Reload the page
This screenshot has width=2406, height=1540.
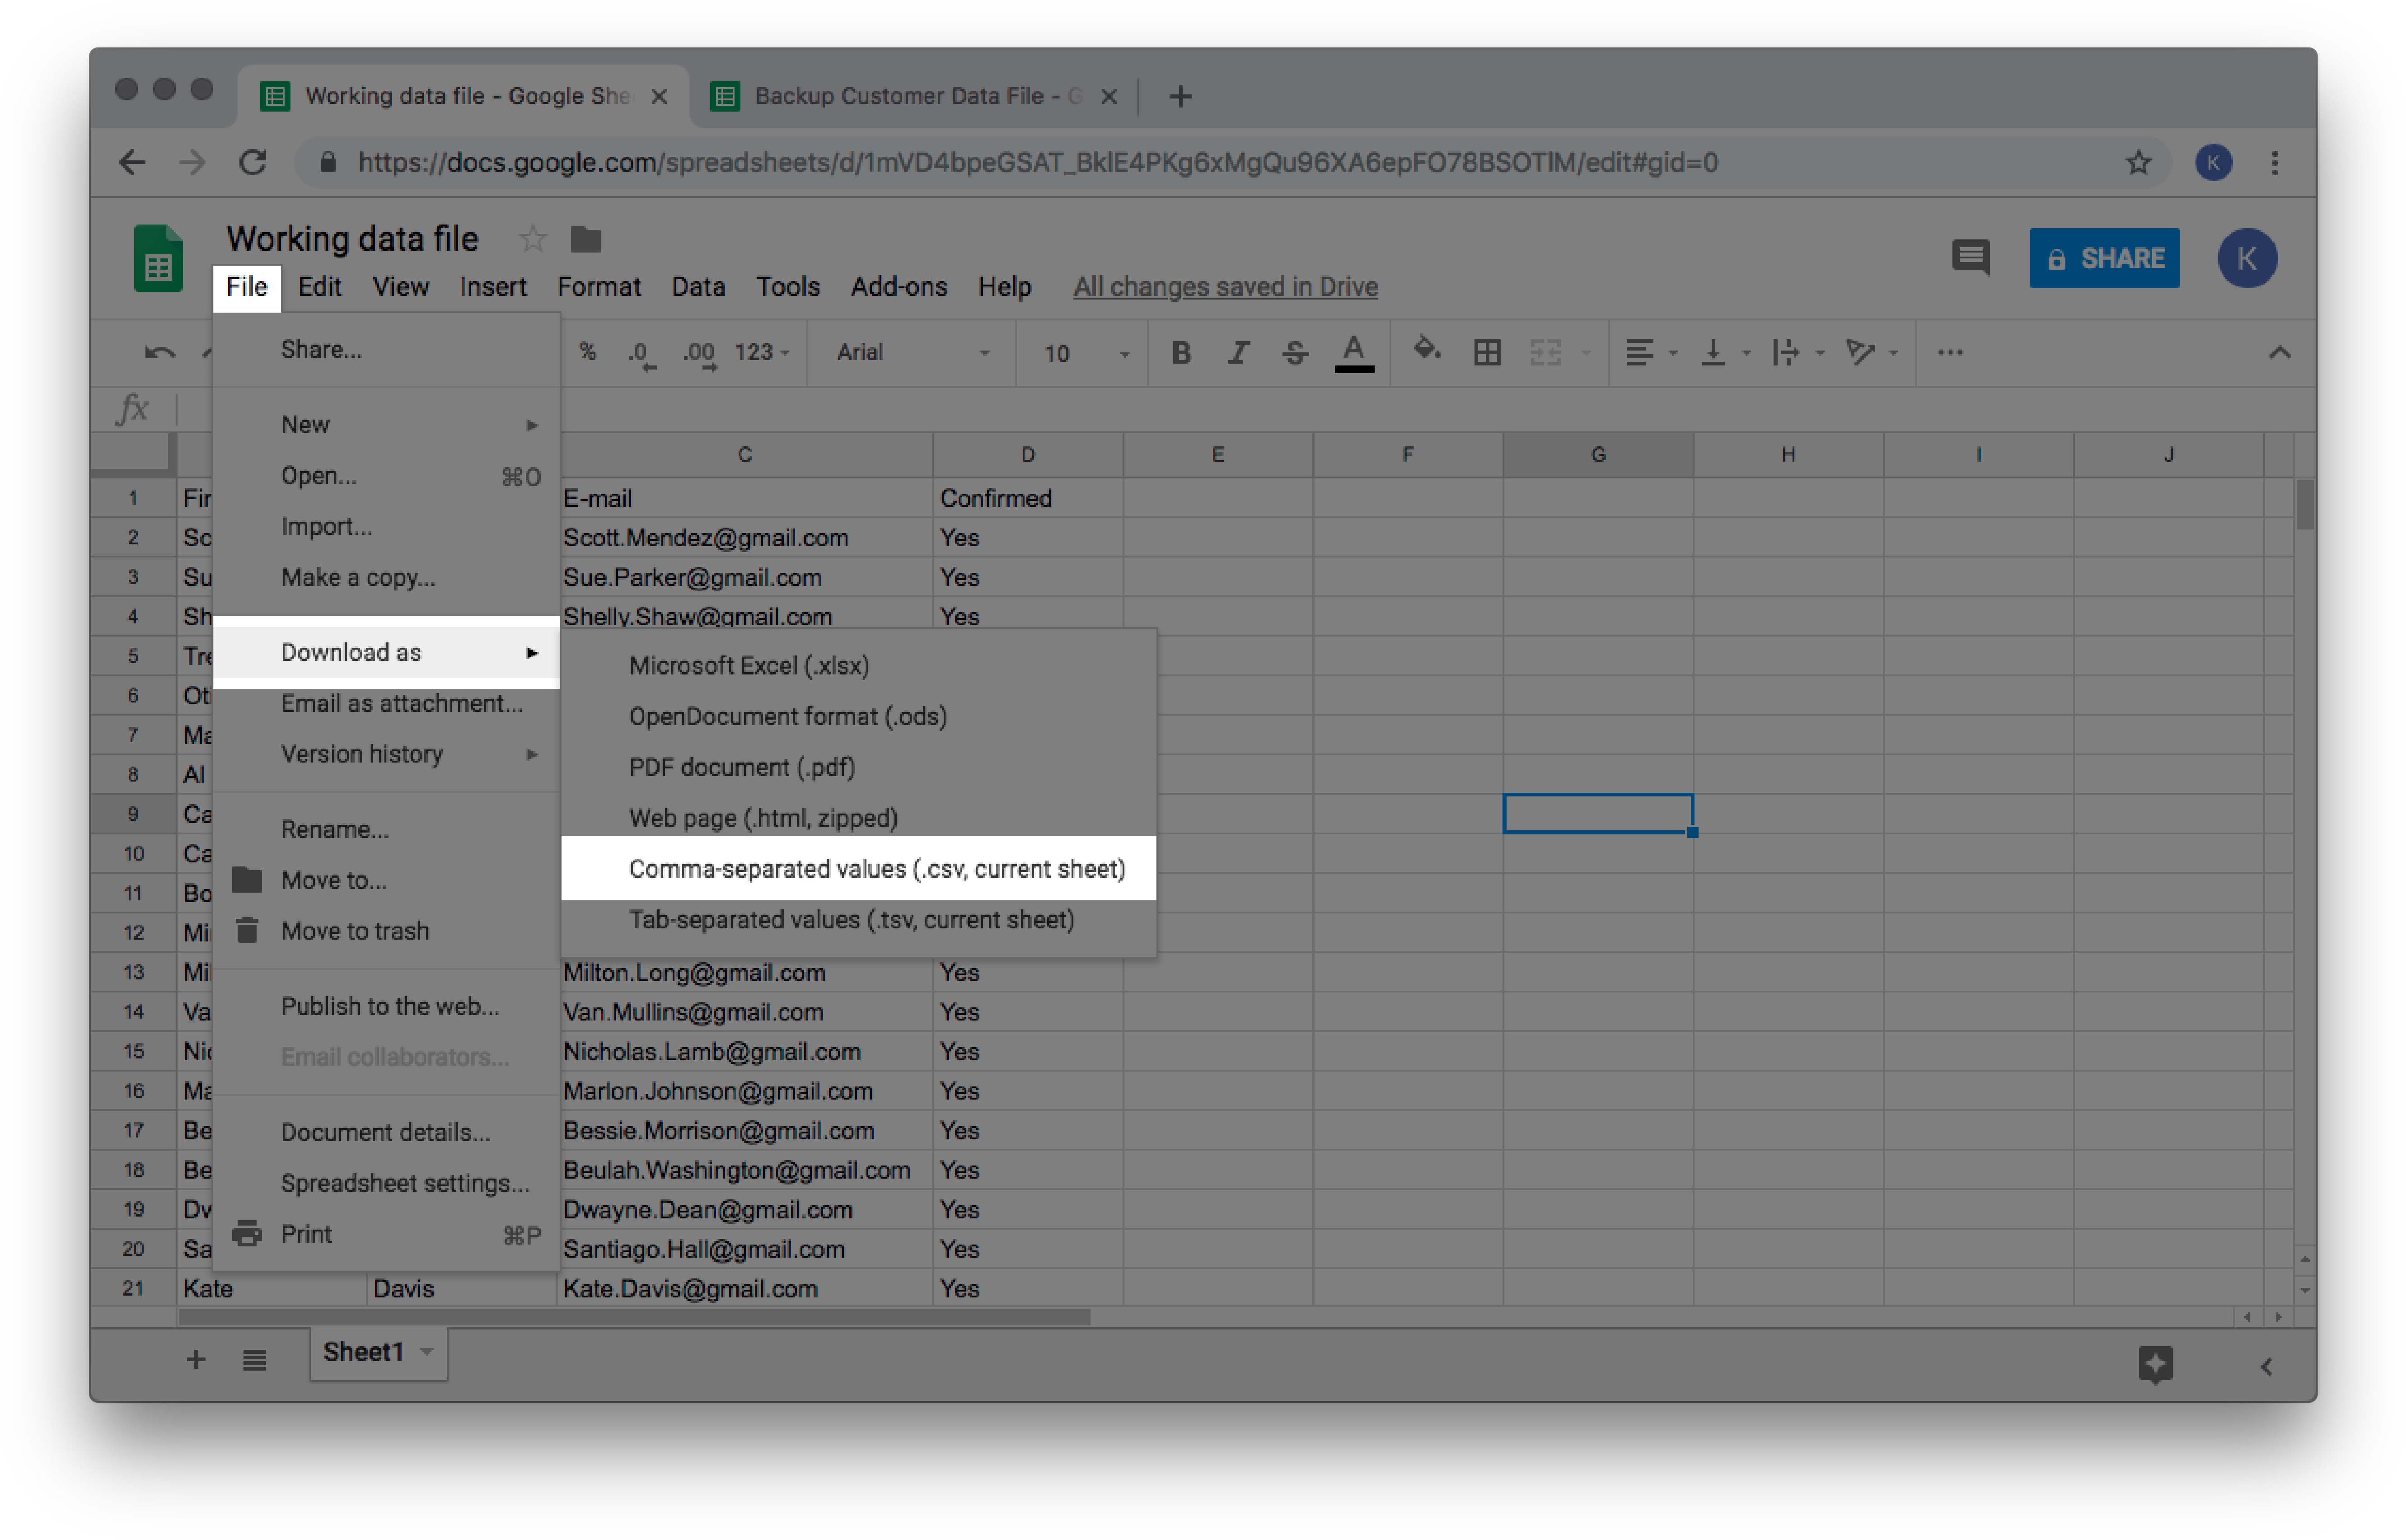click(253, 162)
